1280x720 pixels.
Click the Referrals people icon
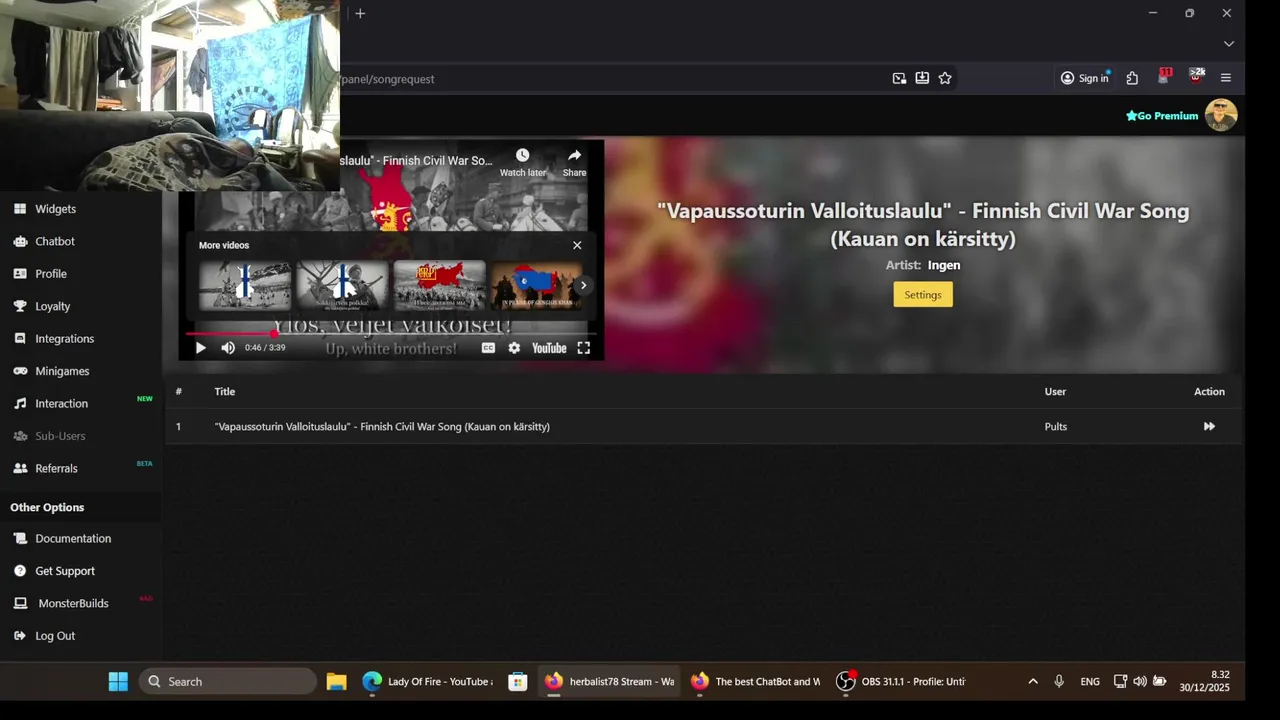point(20,468)
